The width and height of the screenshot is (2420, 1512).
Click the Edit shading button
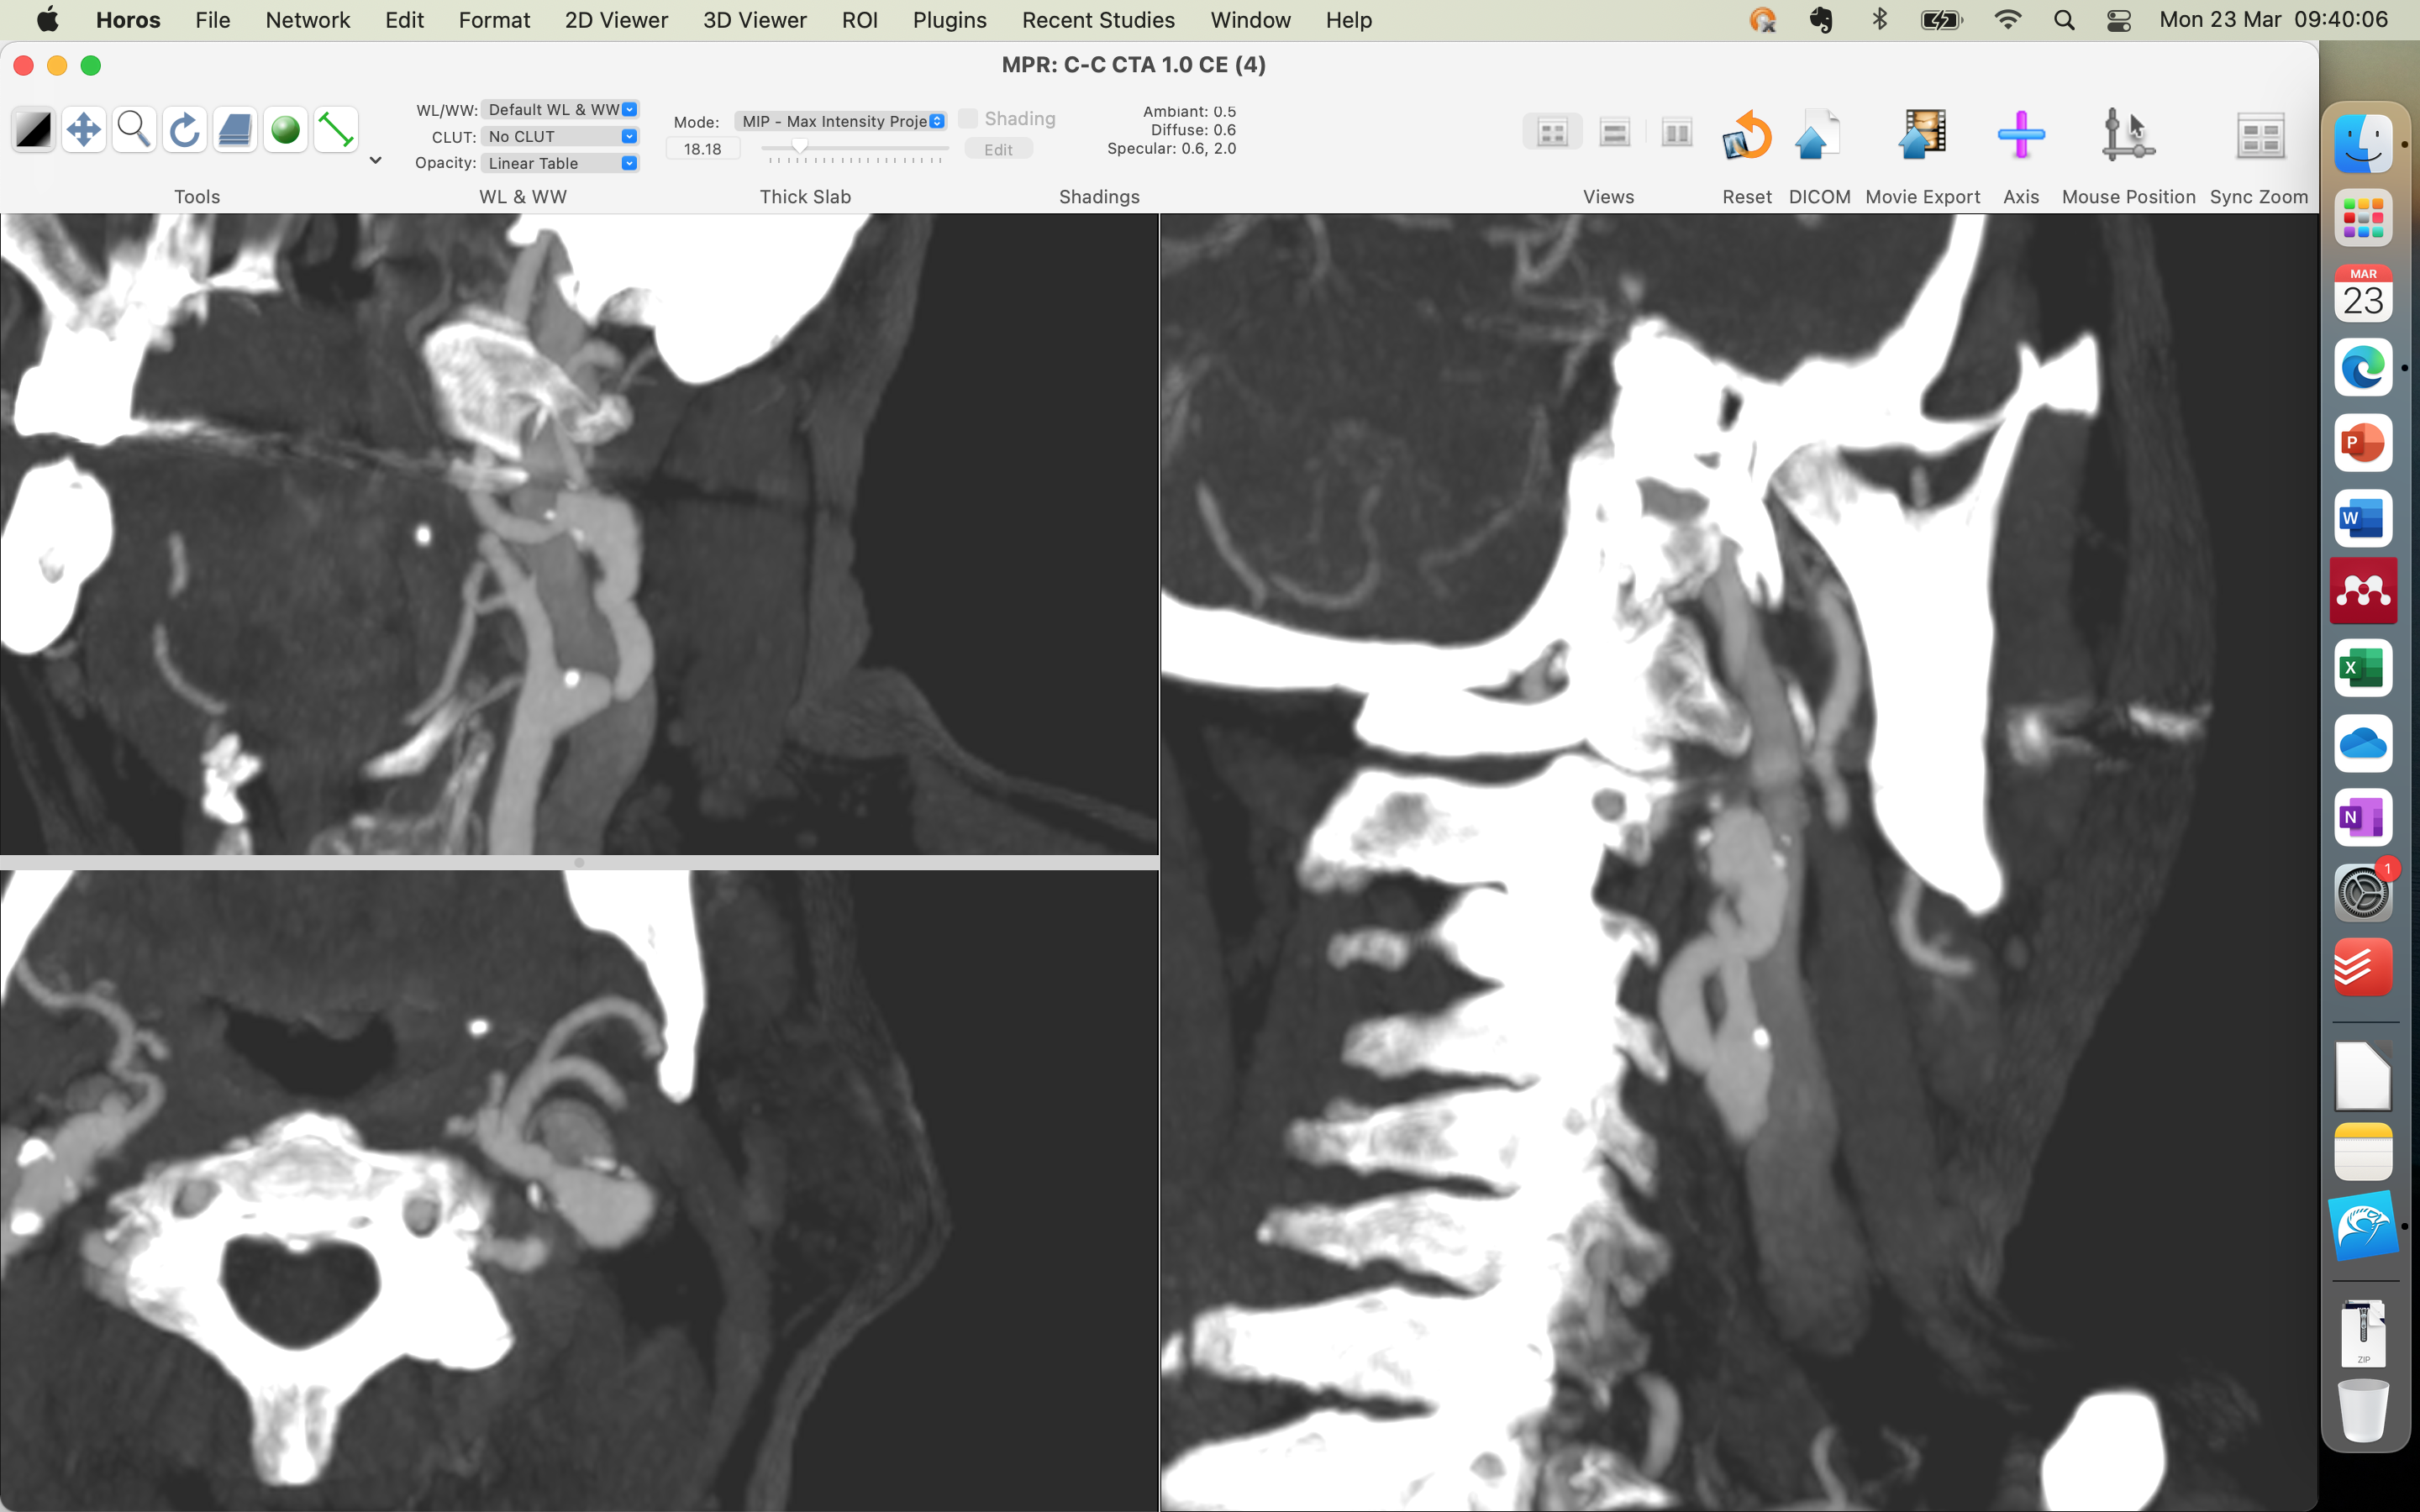tap(998, 150)
